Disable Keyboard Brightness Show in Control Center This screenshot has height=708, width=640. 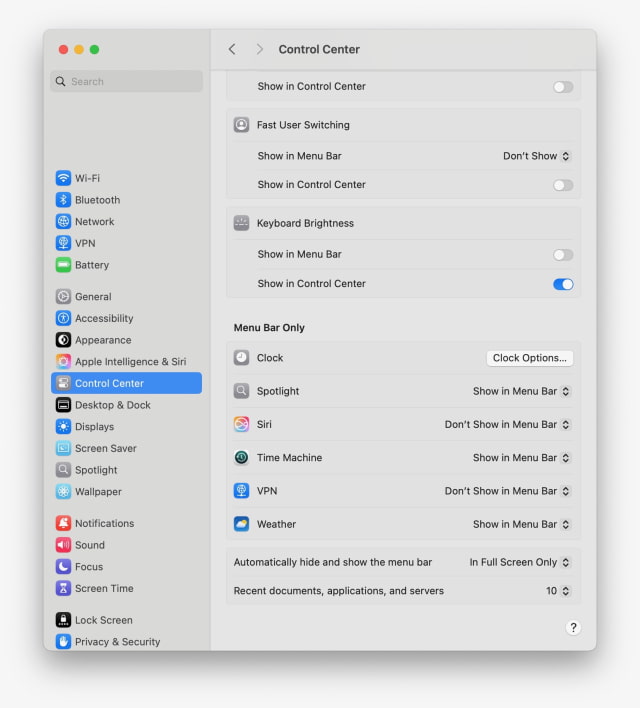(x=563, y=284)
